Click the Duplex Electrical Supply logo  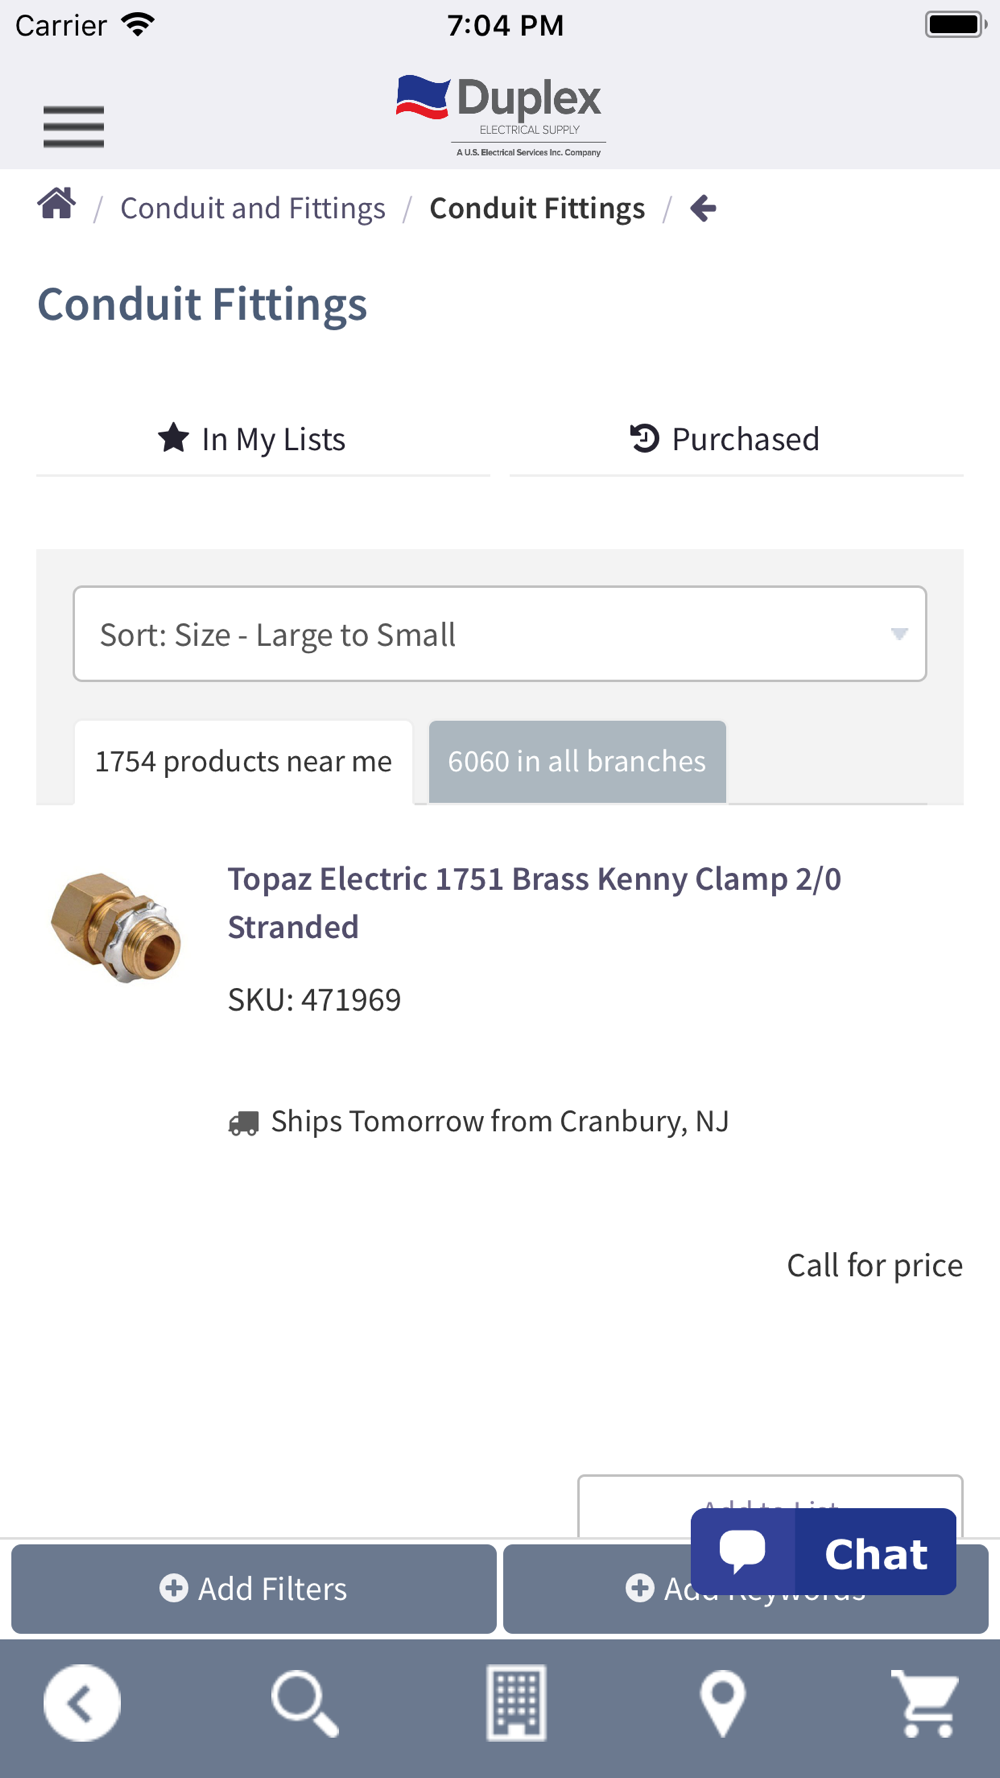tap(500, 115)
